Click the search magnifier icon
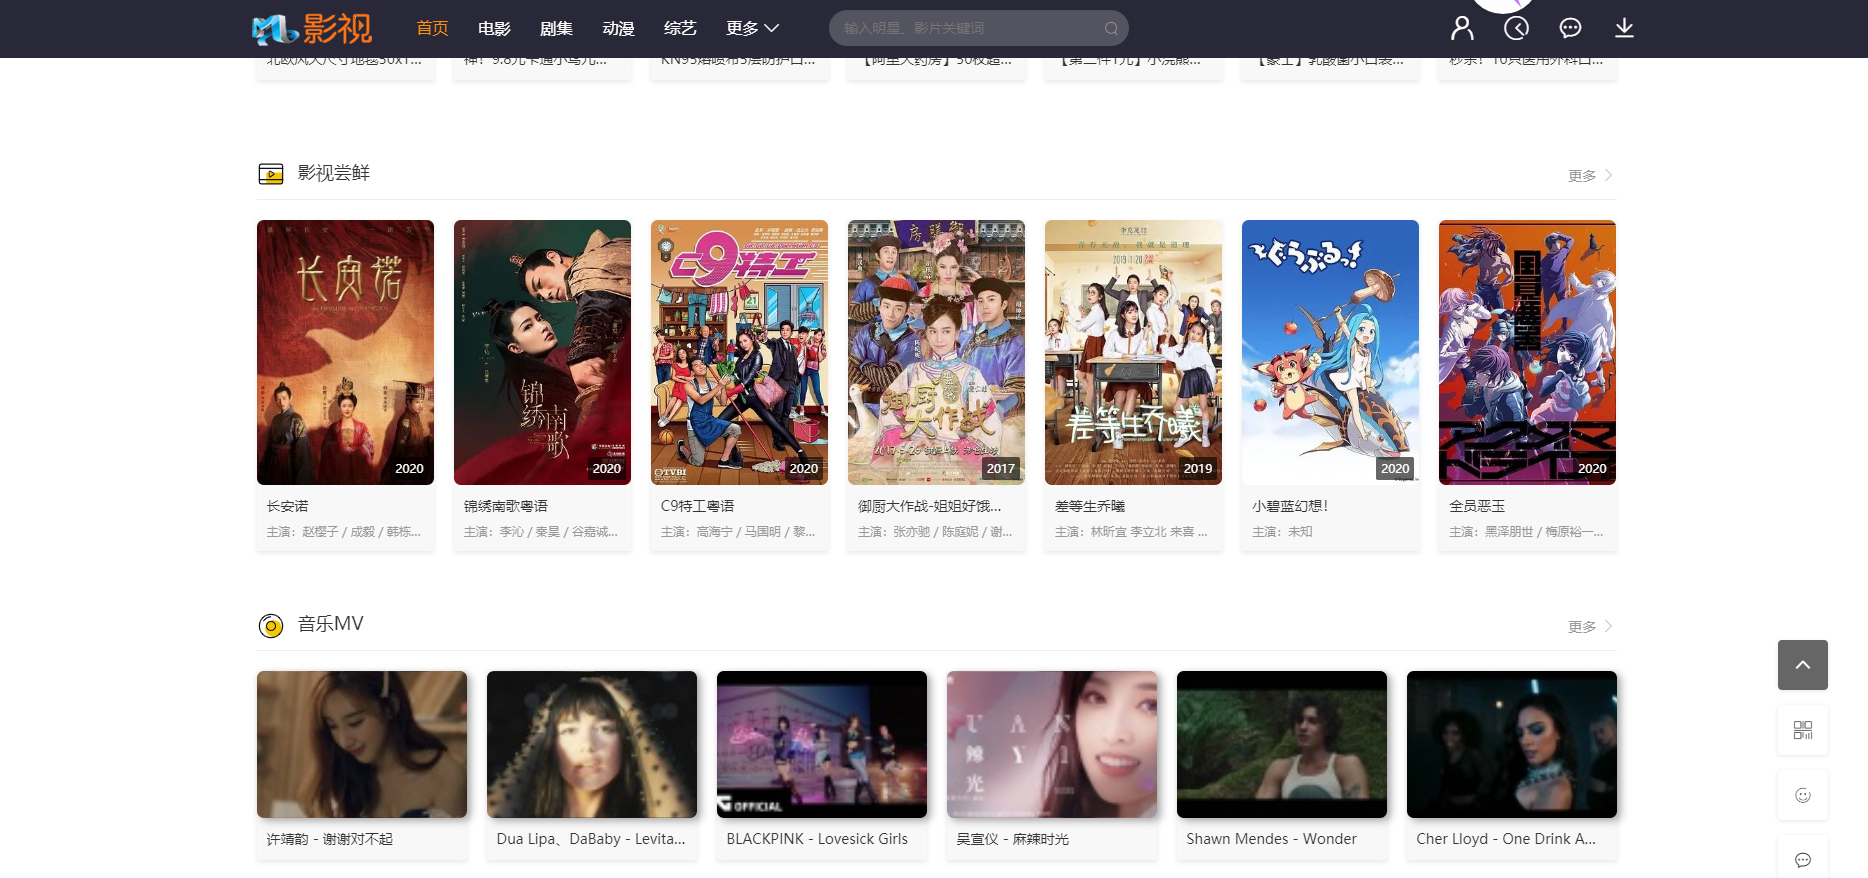Viewport: 1868px width, 878px height. [x=1111, y=29]
